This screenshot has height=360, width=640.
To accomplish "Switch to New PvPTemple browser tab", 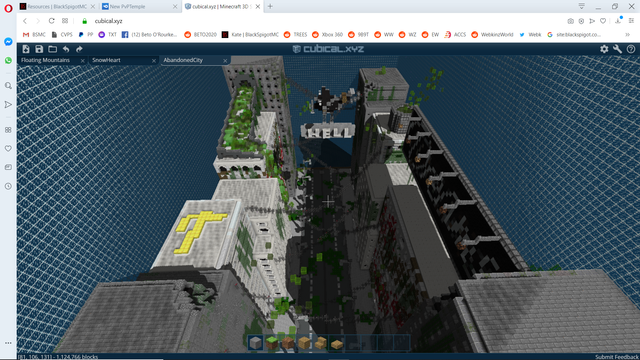I will 140,7.
